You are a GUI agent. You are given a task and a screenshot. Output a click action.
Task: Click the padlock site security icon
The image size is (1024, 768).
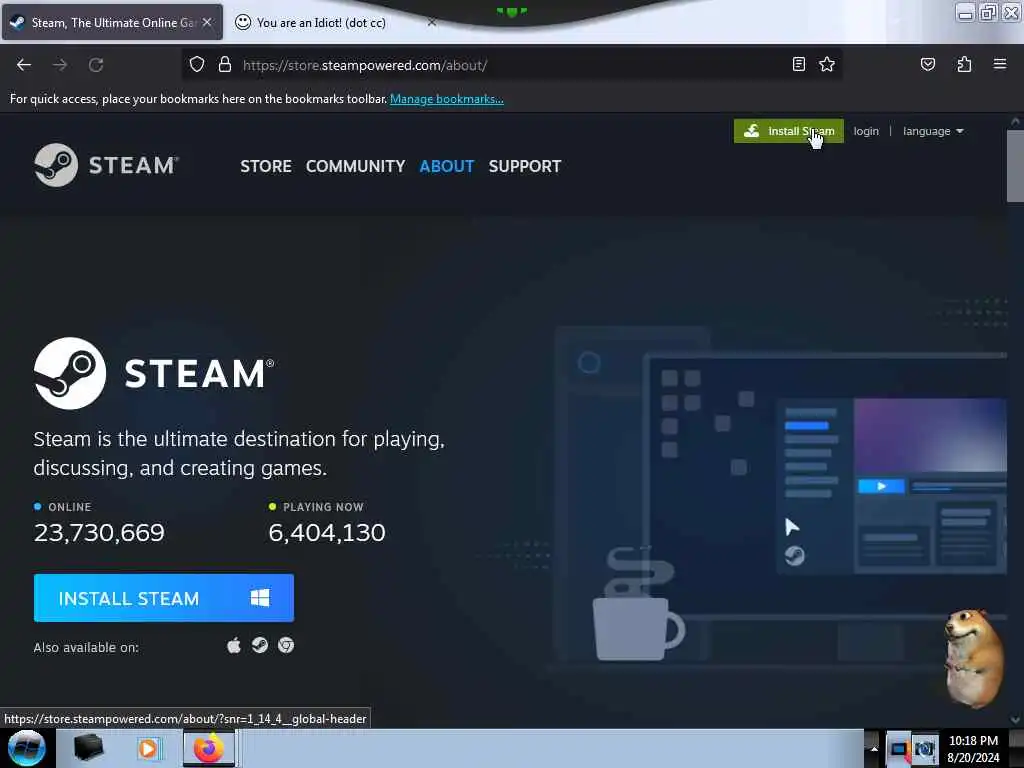[225, 65]
